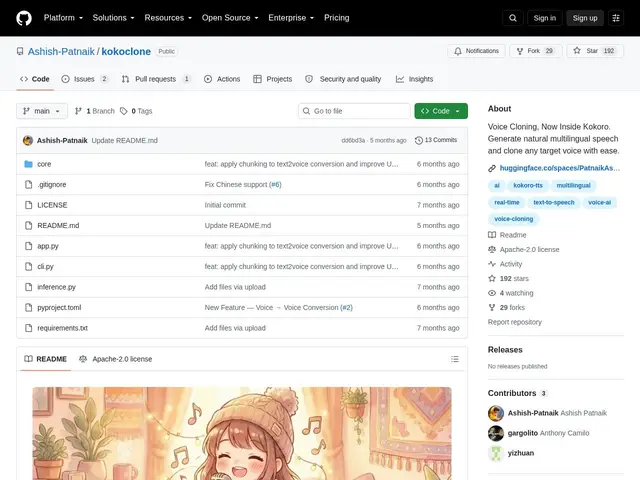Image resolution: width=640 pixels, height=480 pixels.
Task: Expand the Enterprise menu
Action: tap(291, 18)
